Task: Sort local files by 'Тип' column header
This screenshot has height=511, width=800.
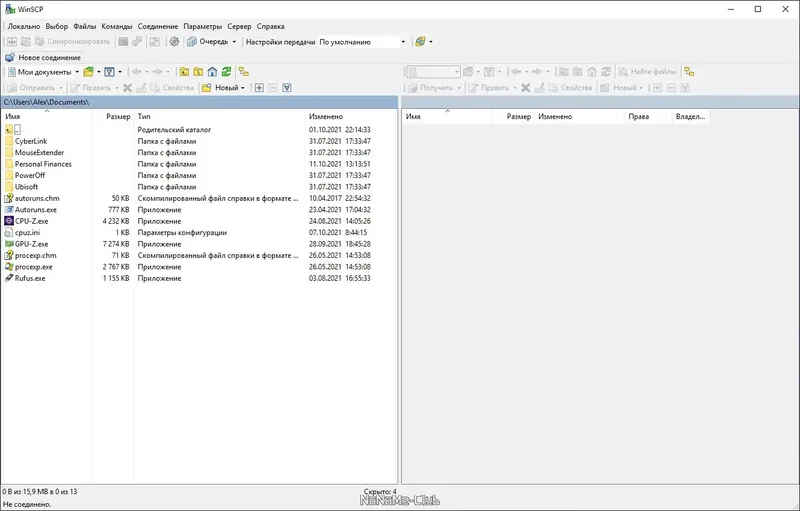Action: coord(219,116)
